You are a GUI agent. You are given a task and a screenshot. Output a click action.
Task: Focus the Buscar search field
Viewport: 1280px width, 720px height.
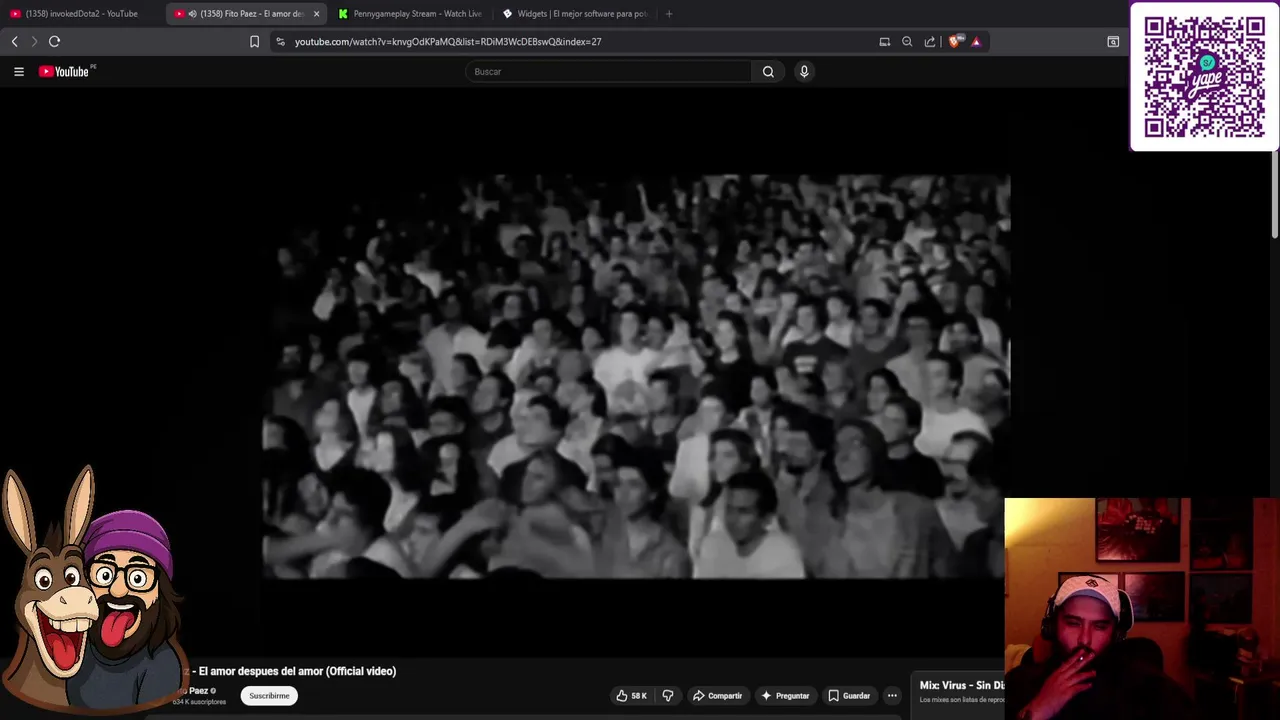608,71
